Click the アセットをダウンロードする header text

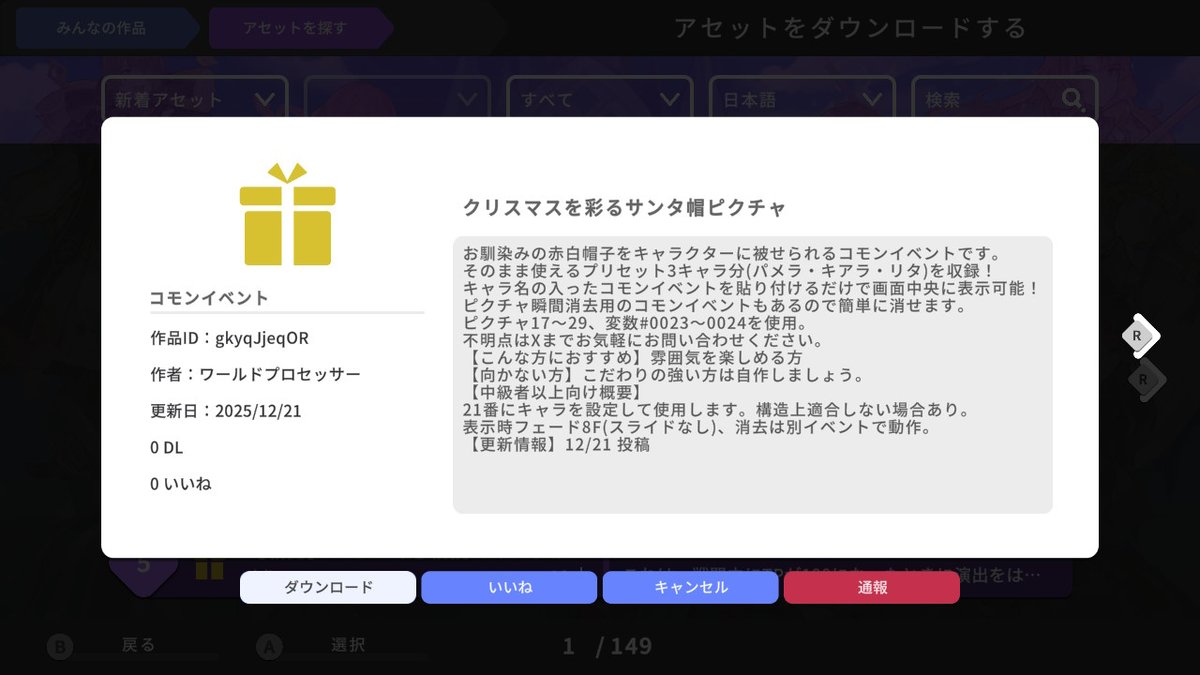coord(850,28)
